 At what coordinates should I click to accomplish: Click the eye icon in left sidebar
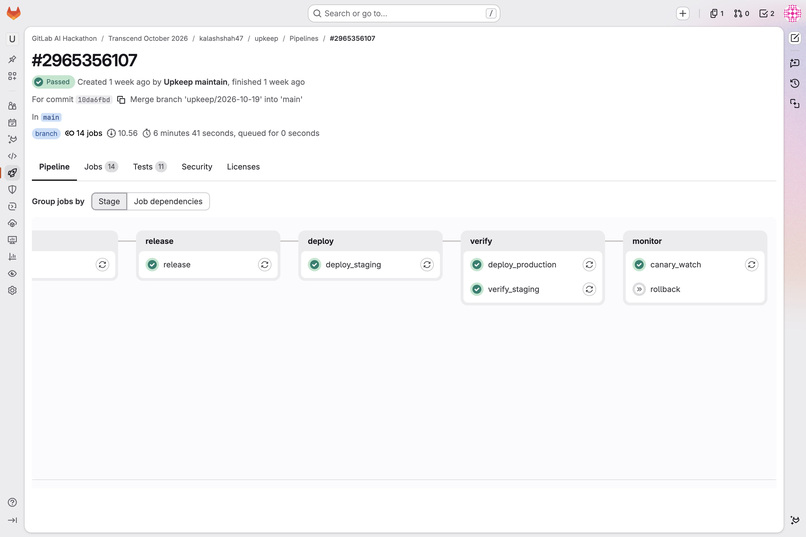(12, 273)
